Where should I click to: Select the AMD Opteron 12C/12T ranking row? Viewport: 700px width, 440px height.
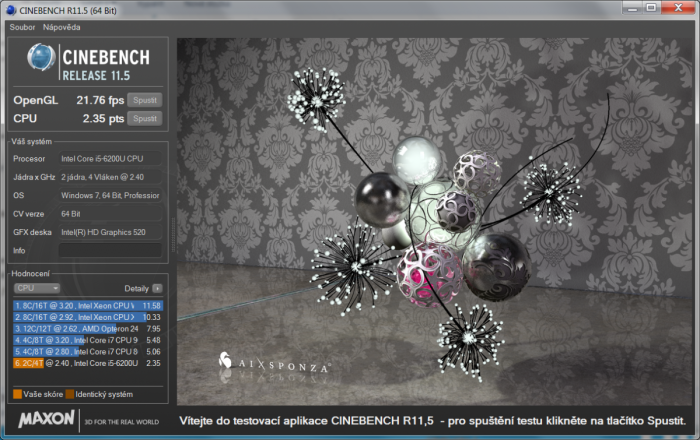pos(88,328)
